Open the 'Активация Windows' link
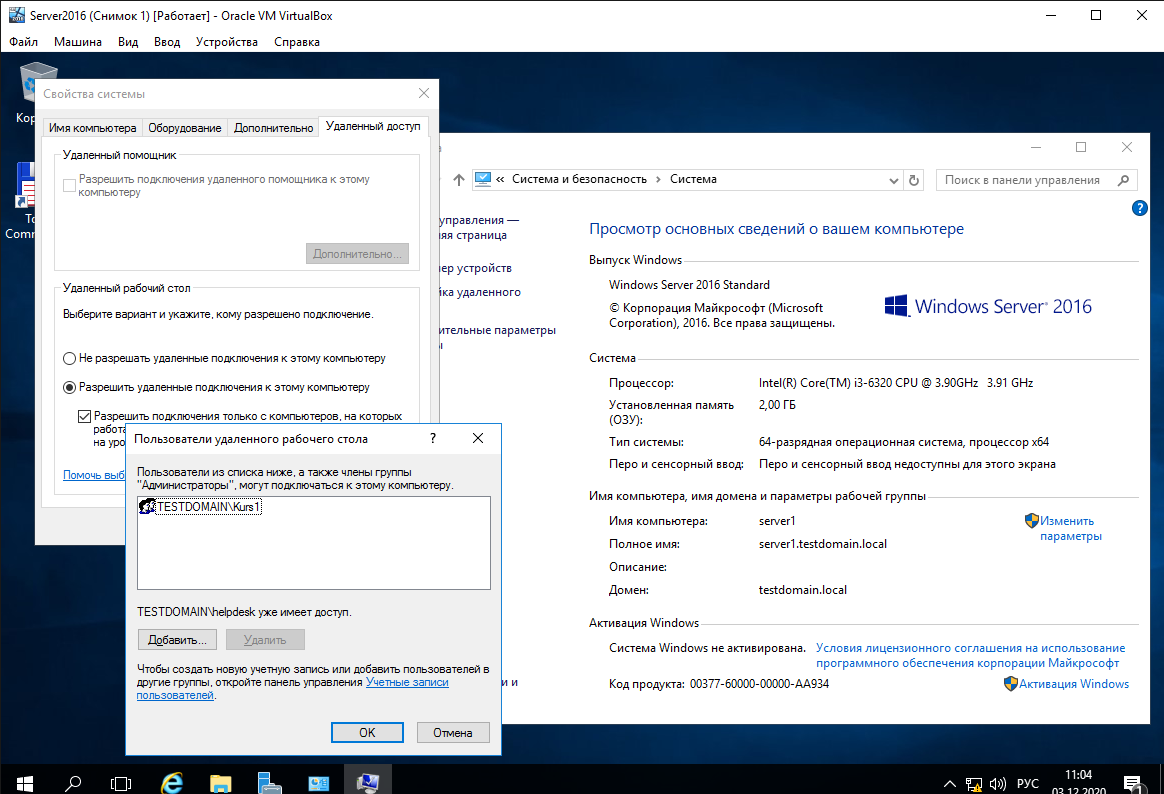The height and width of the screenshot is (794, 1164). pyautogui.click(x=1075, y=684)
